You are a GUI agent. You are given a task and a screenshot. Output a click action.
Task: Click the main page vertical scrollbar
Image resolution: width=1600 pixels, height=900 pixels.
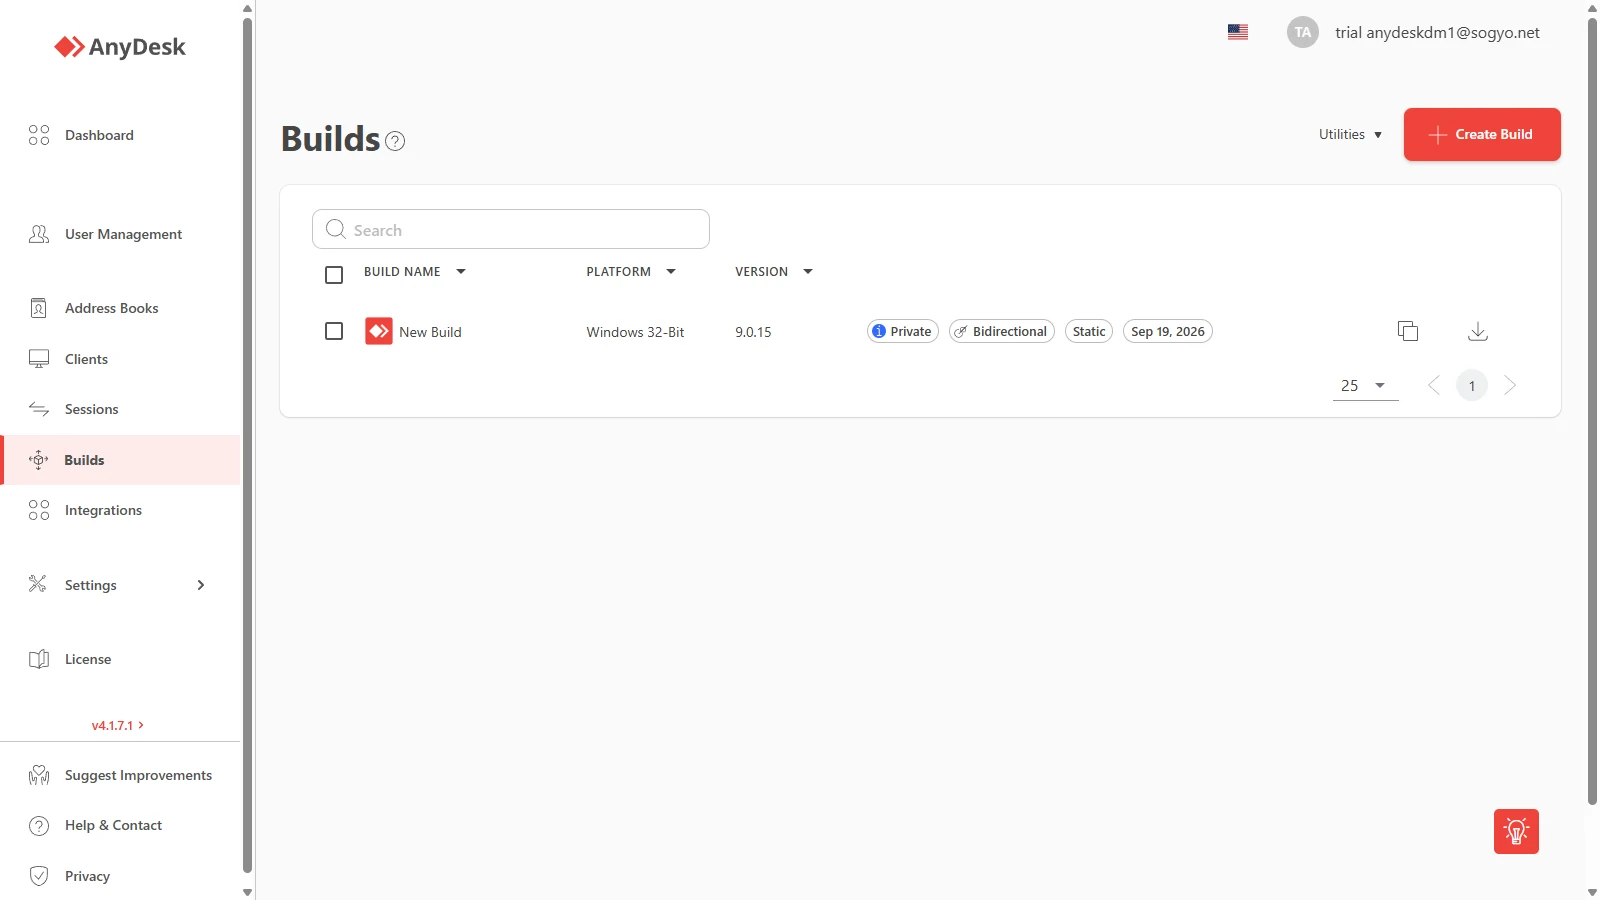click(x=1592, y=410)
